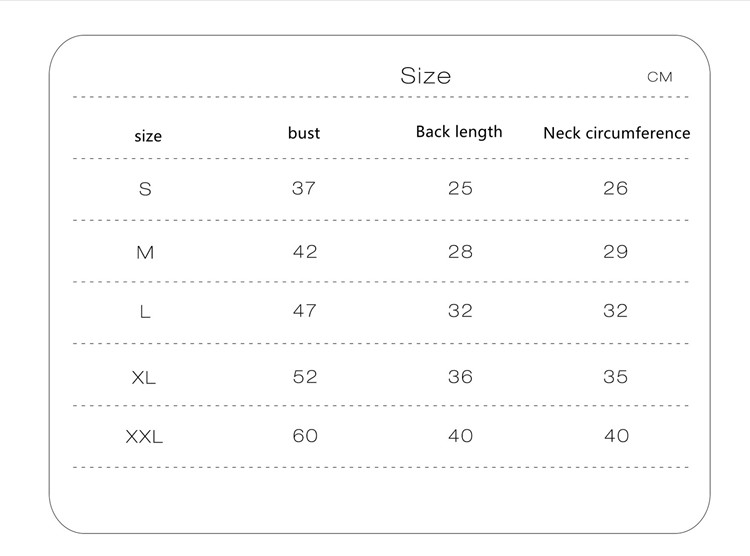This screenshot has height=556, width=750.
Task: Click the "CM" unit label
Action: pos(660,77)
